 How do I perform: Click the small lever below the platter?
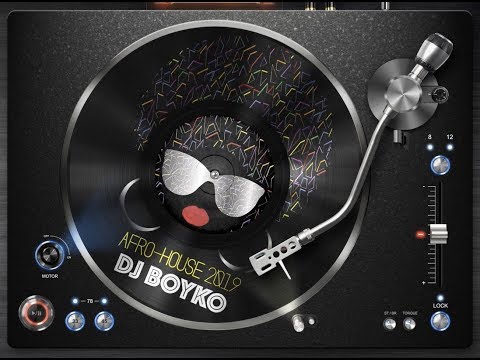tap(298, 323)
